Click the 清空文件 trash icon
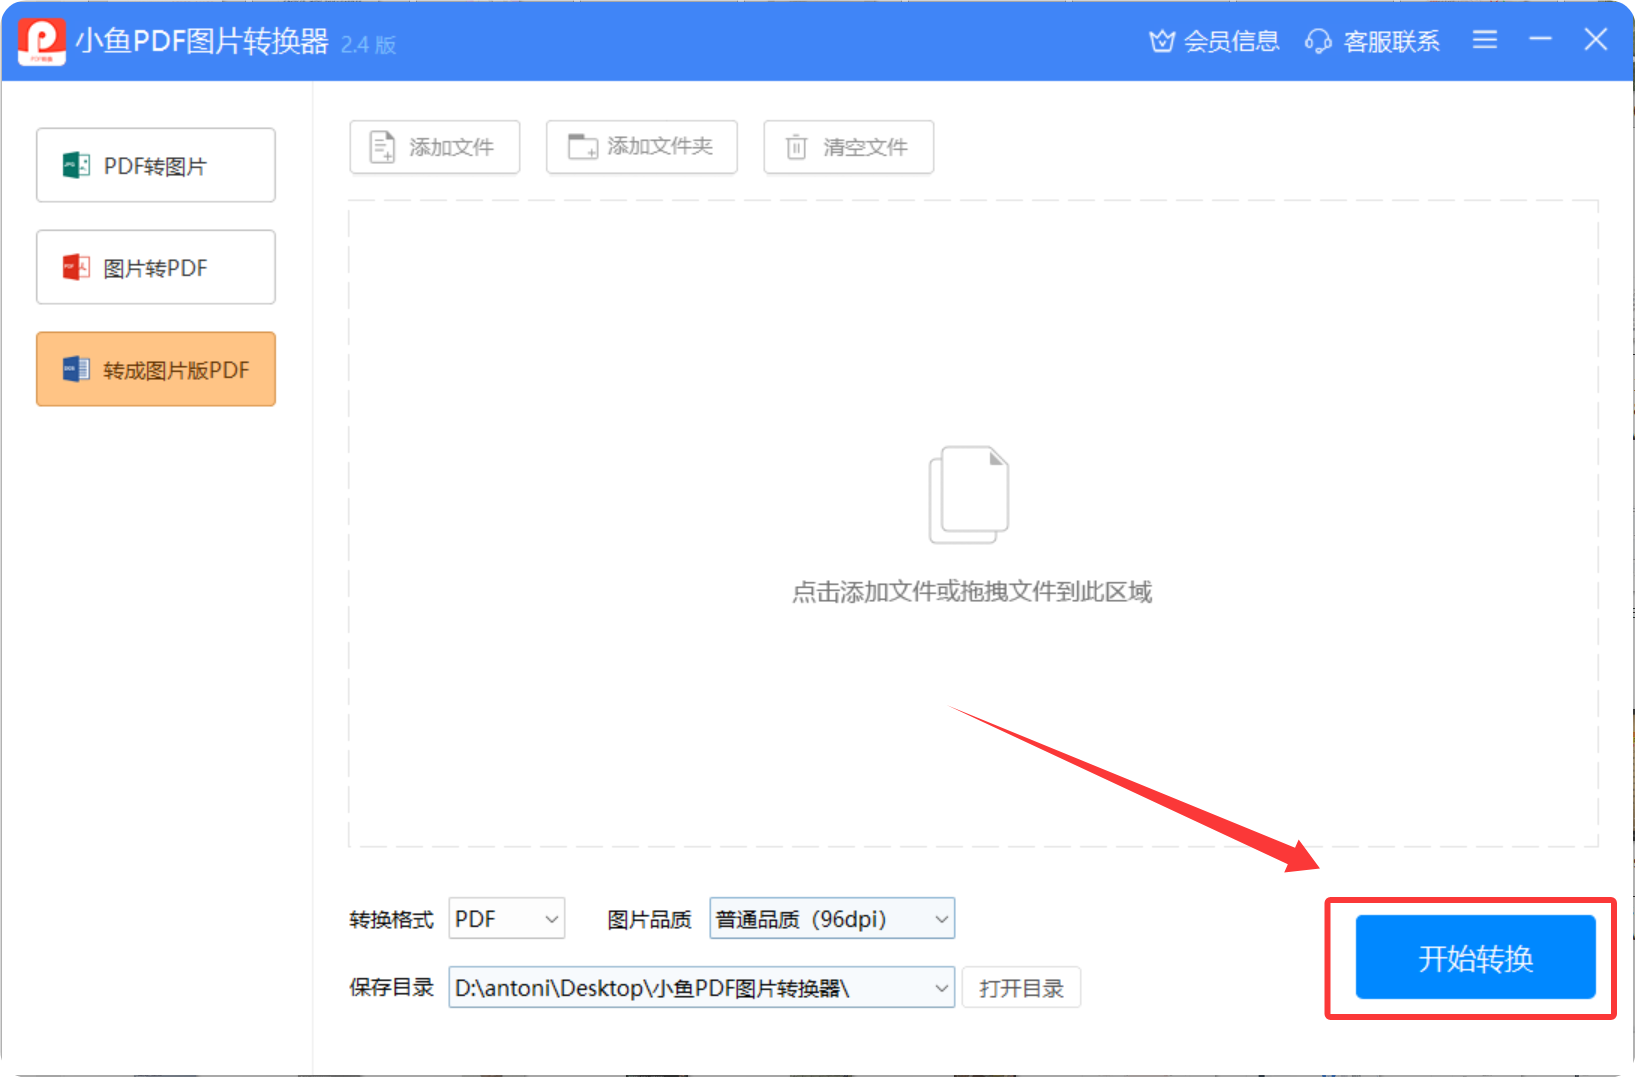 click(x=795, y=146)
